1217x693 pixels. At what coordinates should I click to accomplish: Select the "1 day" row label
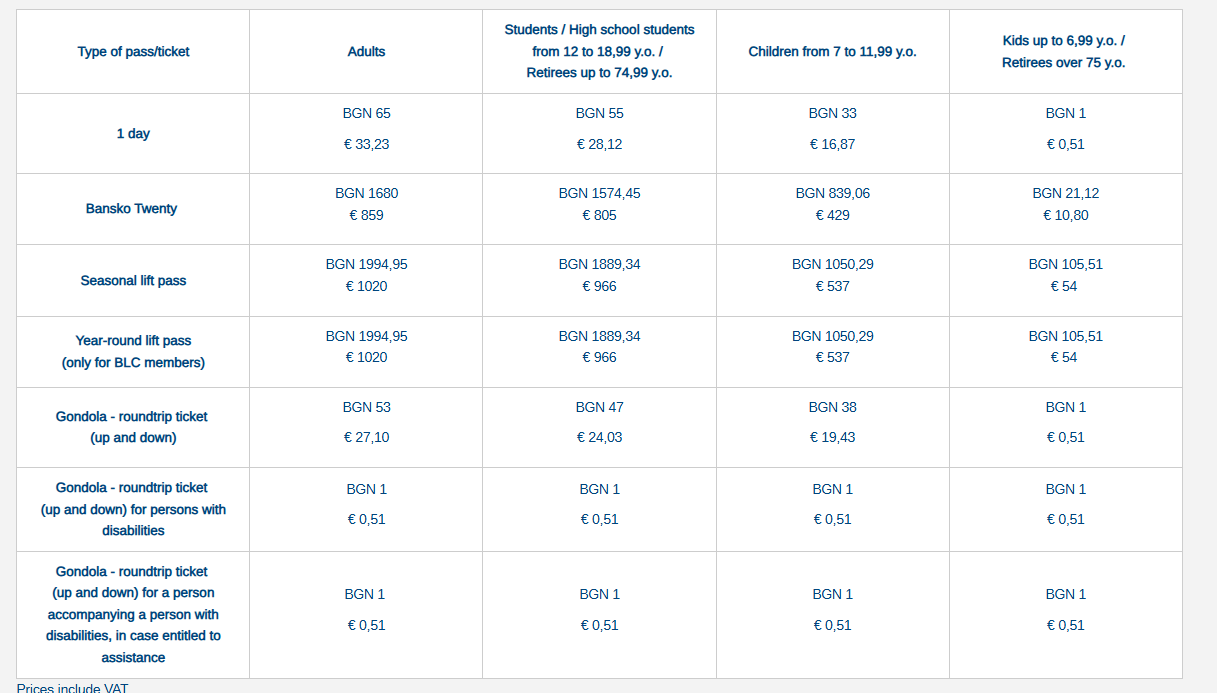(133, 134)
